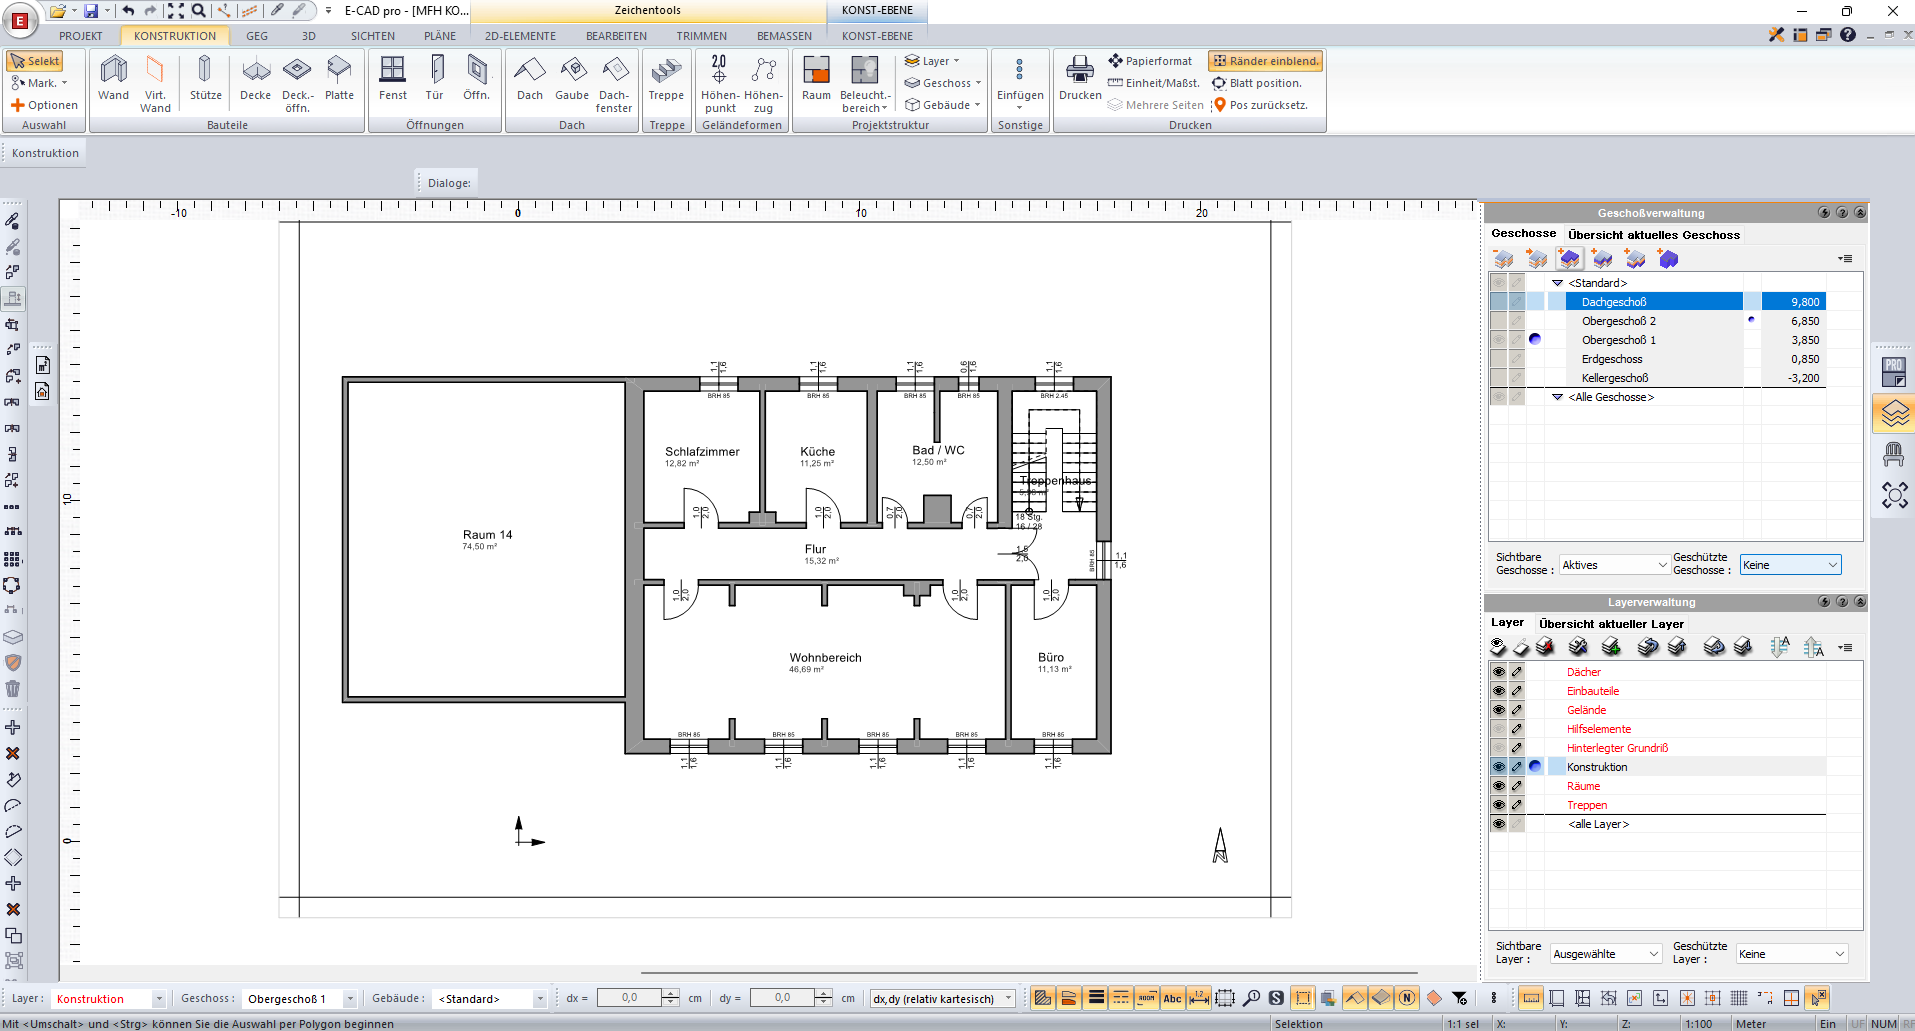
Task: Click the Stütze column tool
Action: (x=205, y=79)
